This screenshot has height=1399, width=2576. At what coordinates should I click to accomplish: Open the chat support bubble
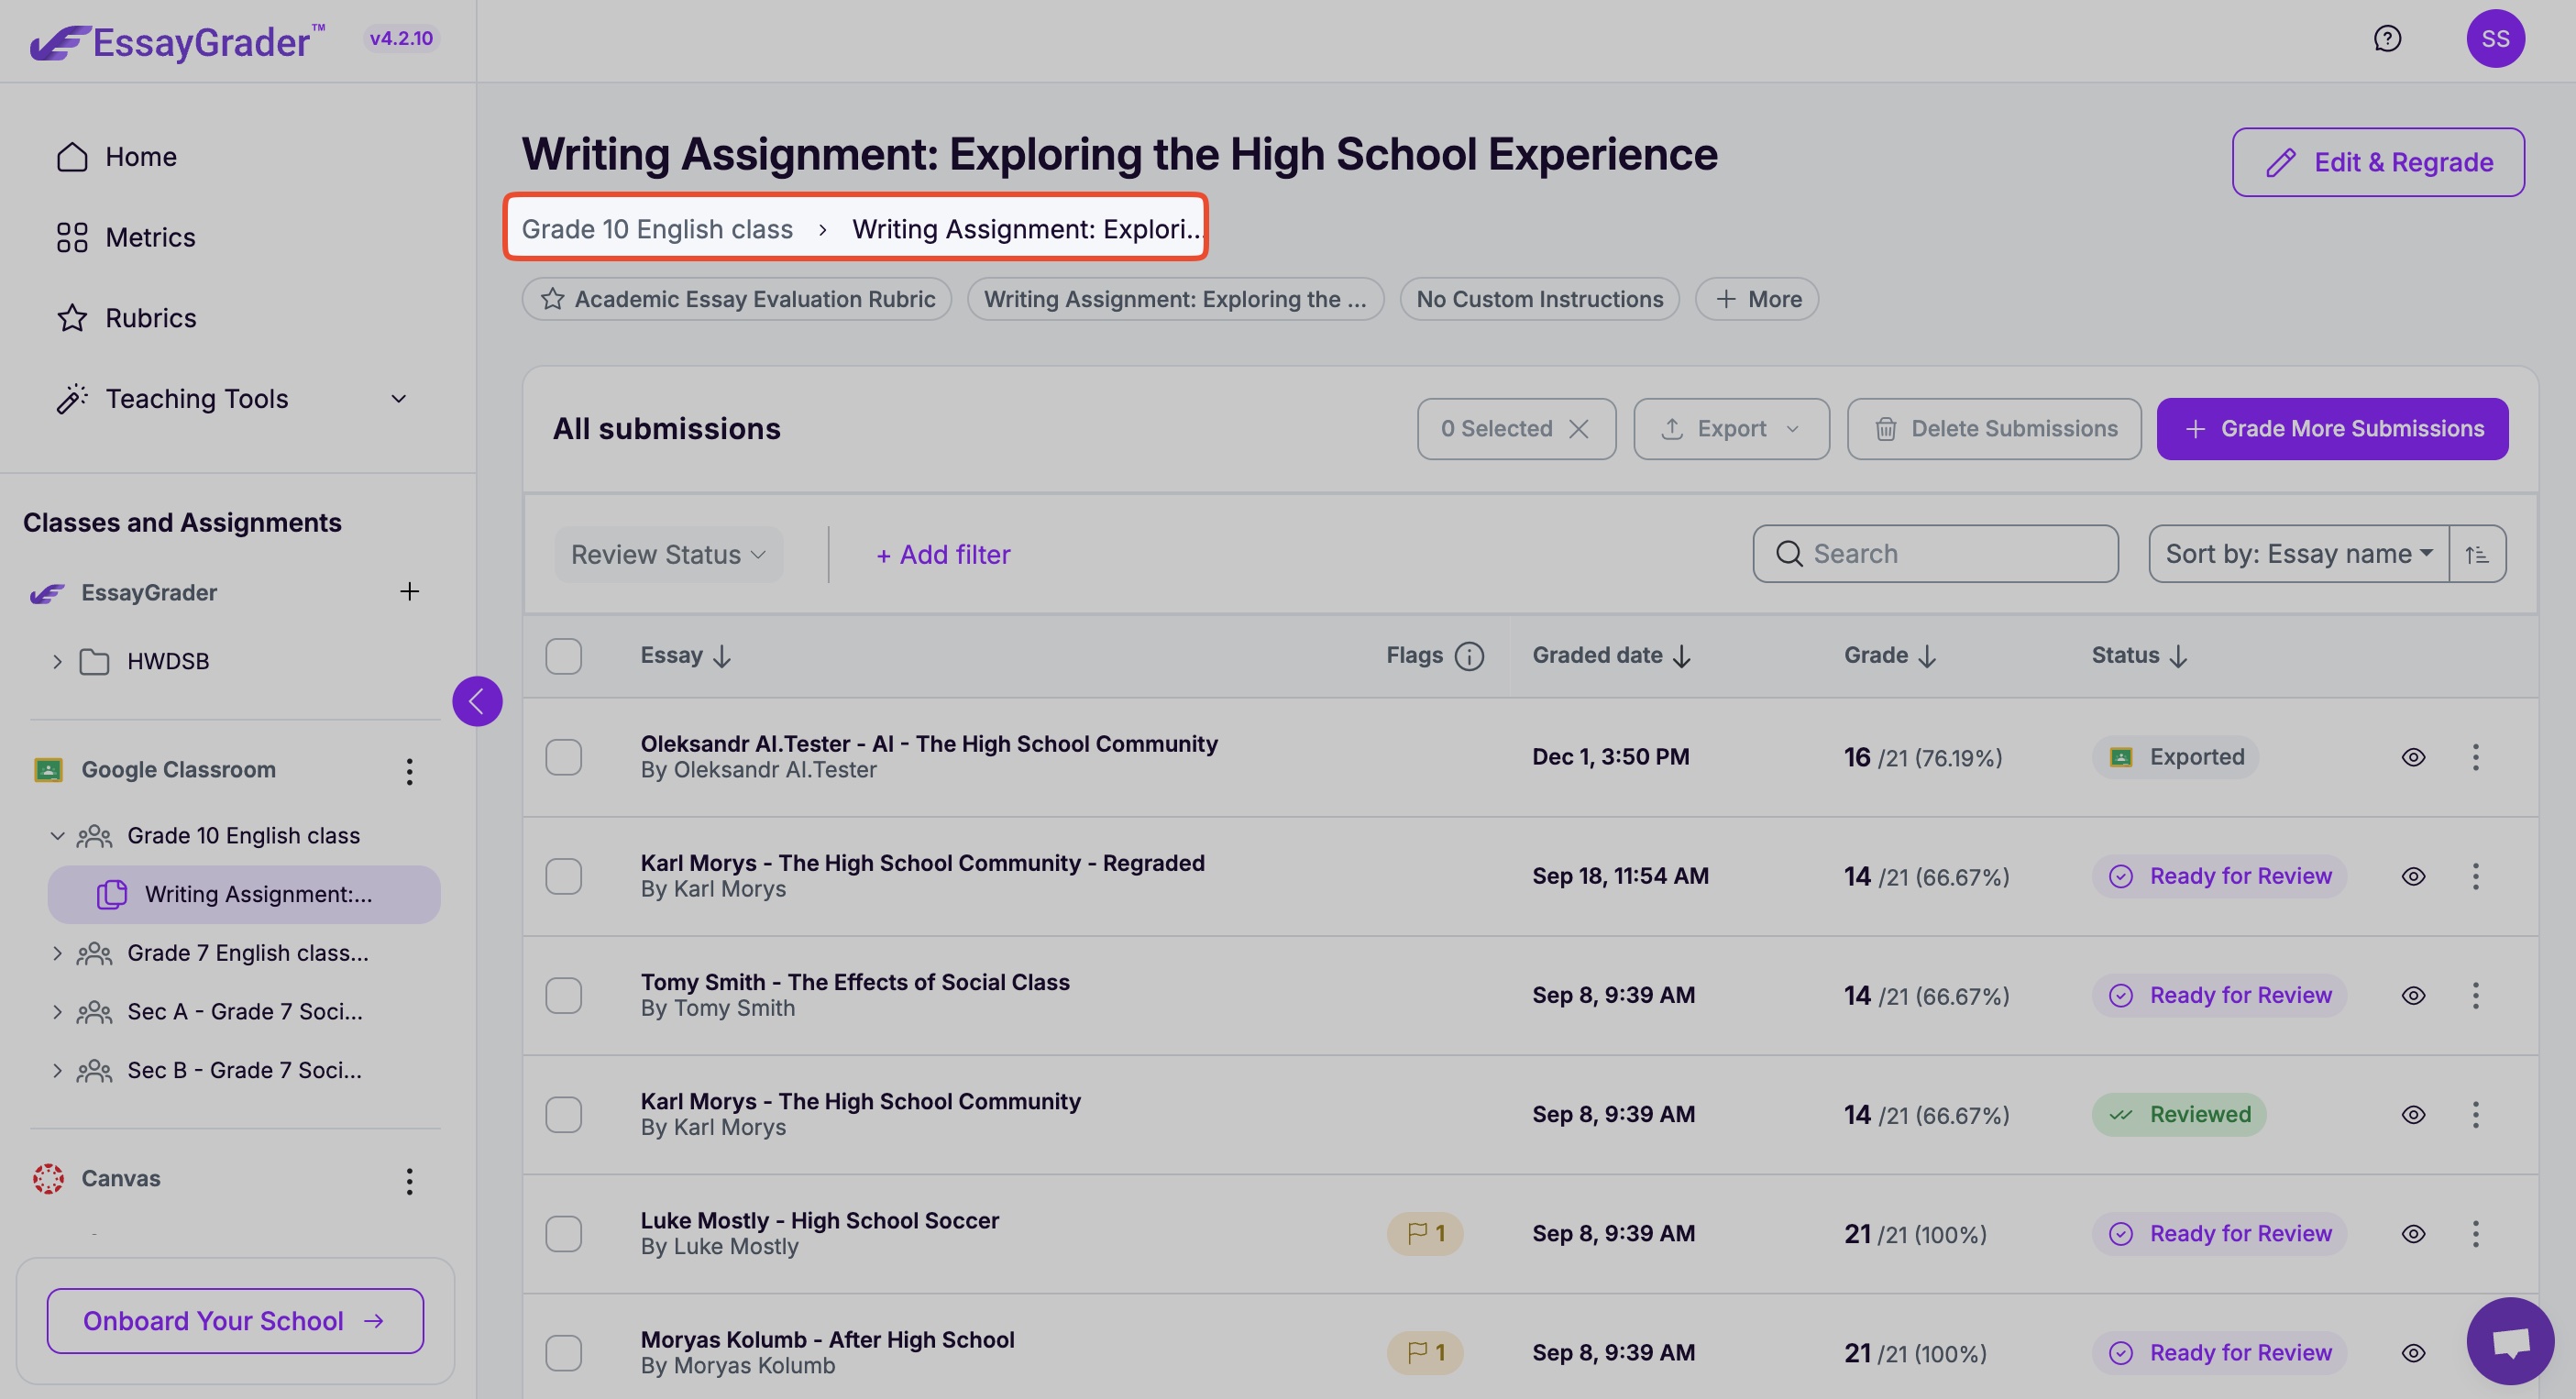click(x=2510, y=1341)
